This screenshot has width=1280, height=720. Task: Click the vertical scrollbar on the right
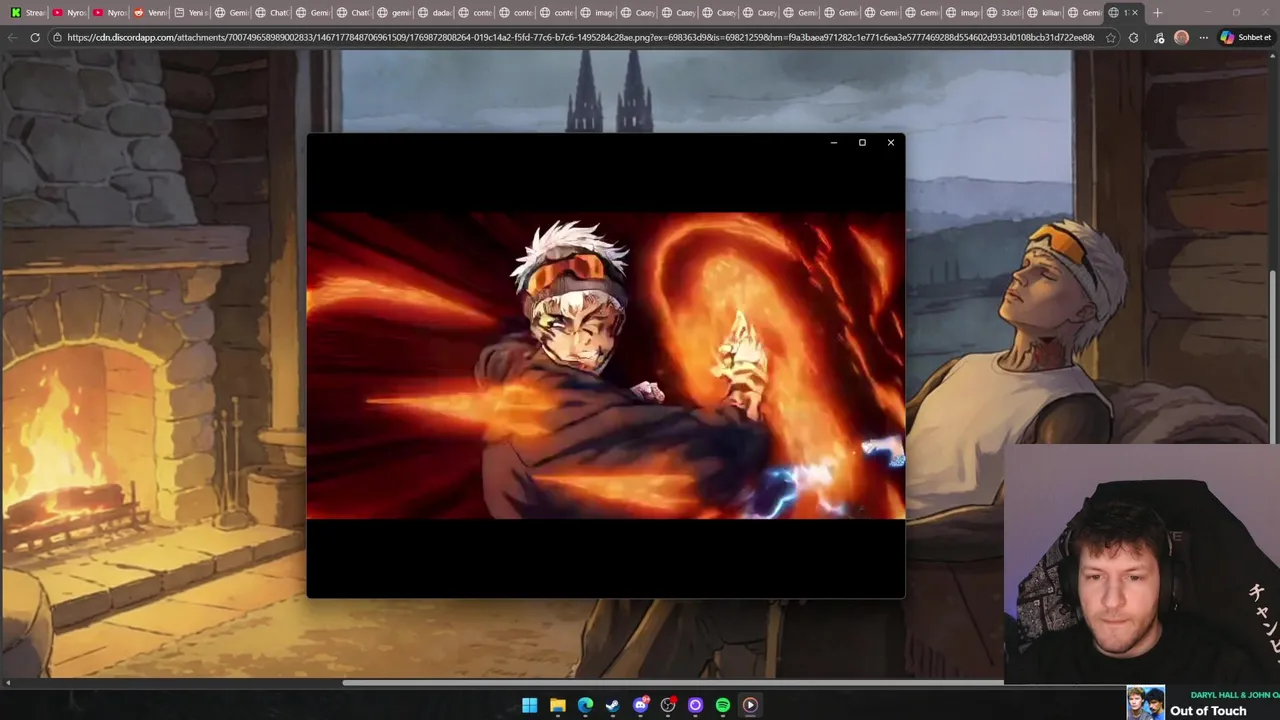(x=1274, y=356)
